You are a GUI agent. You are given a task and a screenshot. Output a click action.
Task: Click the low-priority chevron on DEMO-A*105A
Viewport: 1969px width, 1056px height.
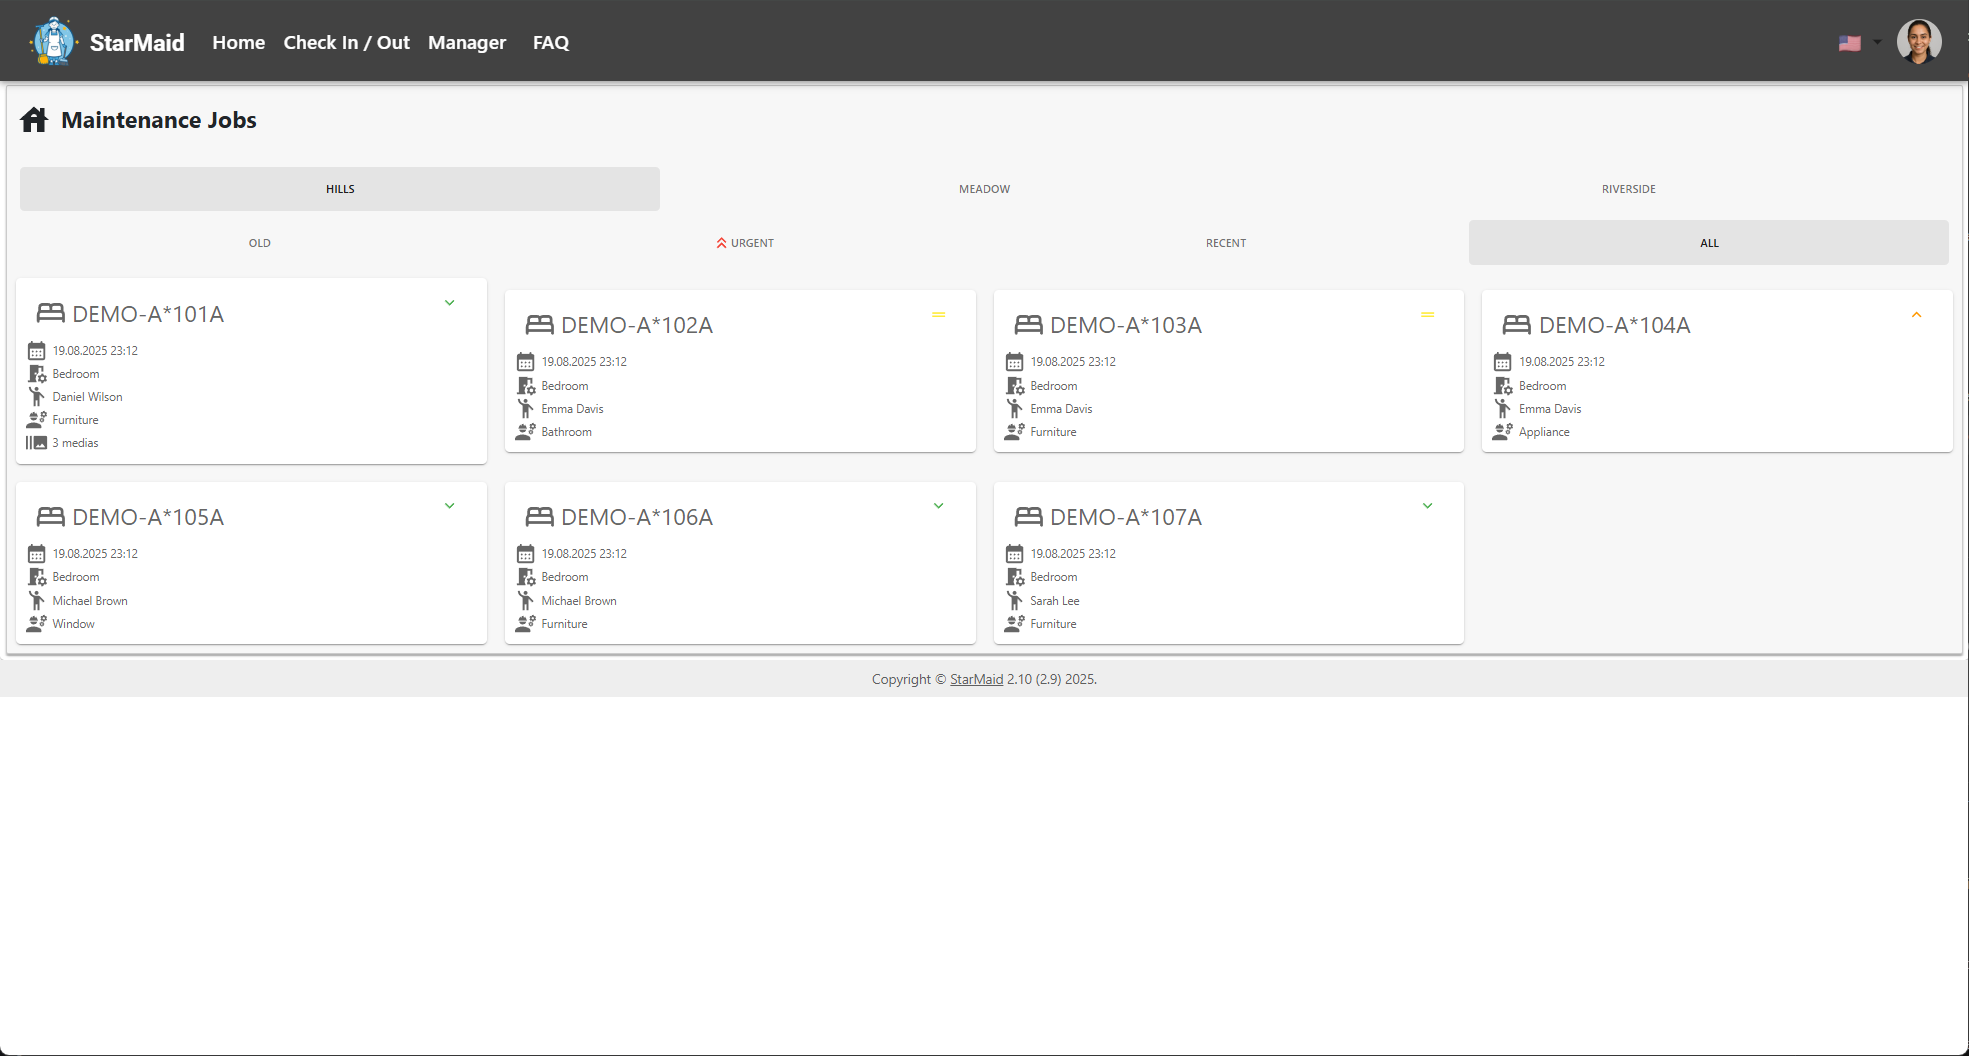(x=450, y=506)
